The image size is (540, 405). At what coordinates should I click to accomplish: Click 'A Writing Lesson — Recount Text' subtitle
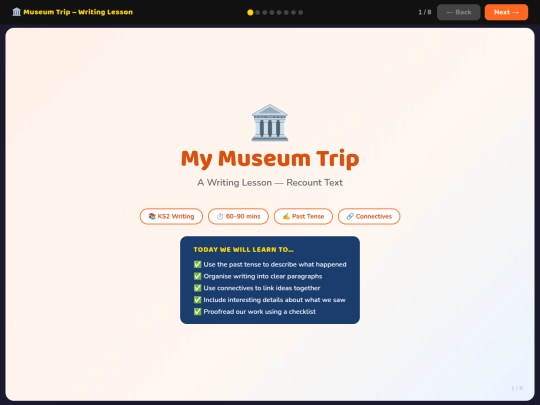tap(270, 183)
